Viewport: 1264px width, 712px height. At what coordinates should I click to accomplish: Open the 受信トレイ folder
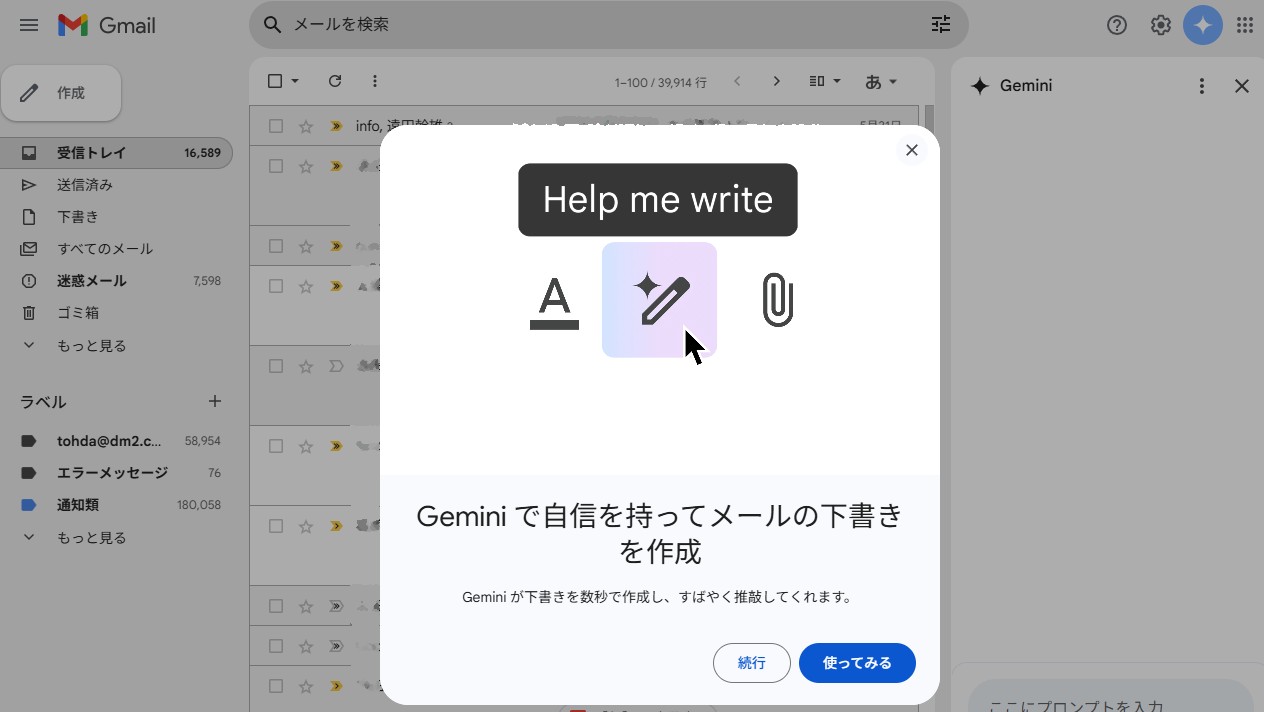point(91,153)
